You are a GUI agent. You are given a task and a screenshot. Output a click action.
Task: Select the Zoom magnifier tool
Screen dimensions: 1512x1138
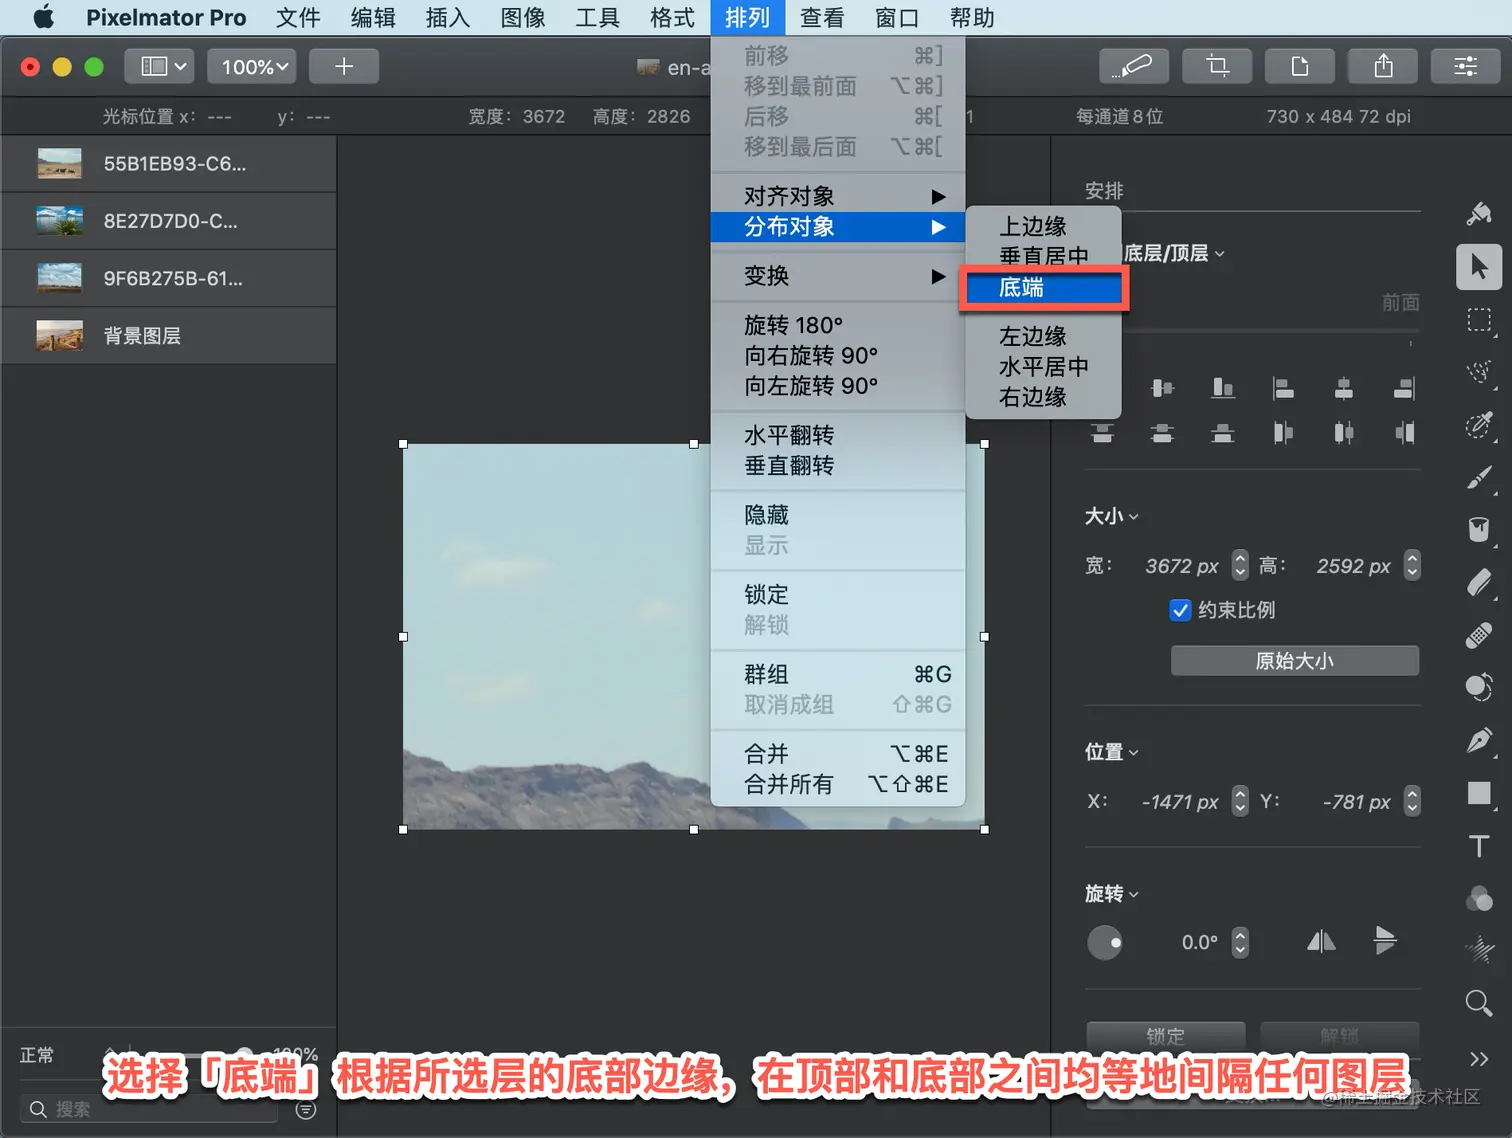1479,1003
